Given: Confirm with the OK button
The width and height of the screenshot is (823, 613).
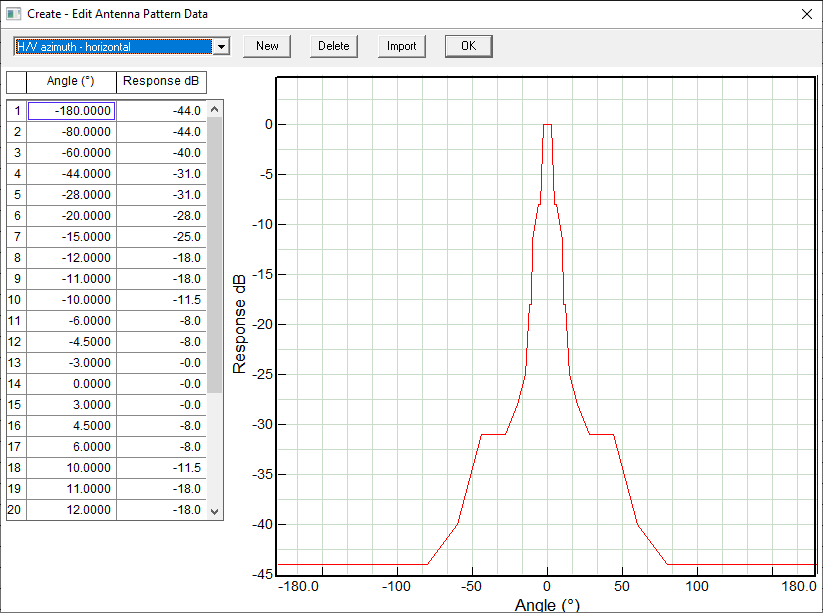Looking at the screenshot, I should [x=468, y=46].
